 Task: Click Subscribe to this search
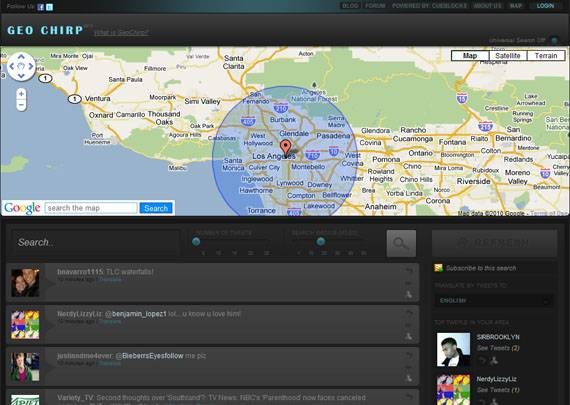coord(481,268)
